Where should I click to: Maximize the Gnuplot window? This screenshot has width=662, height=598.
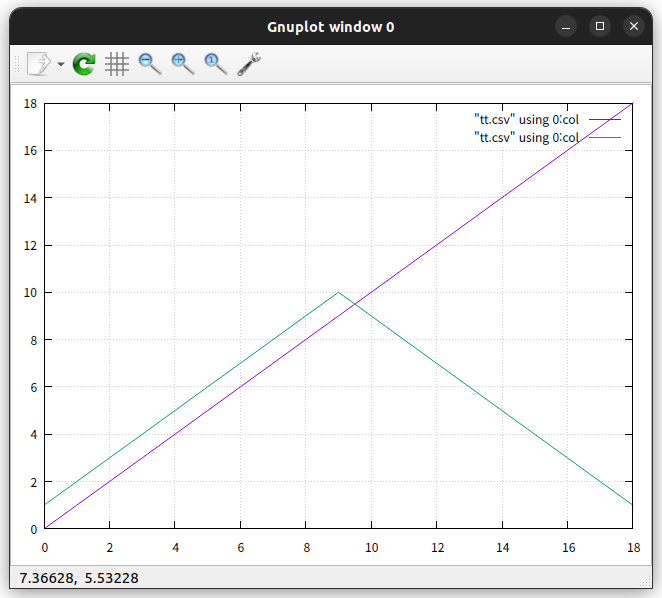click(x=600, y=26)
